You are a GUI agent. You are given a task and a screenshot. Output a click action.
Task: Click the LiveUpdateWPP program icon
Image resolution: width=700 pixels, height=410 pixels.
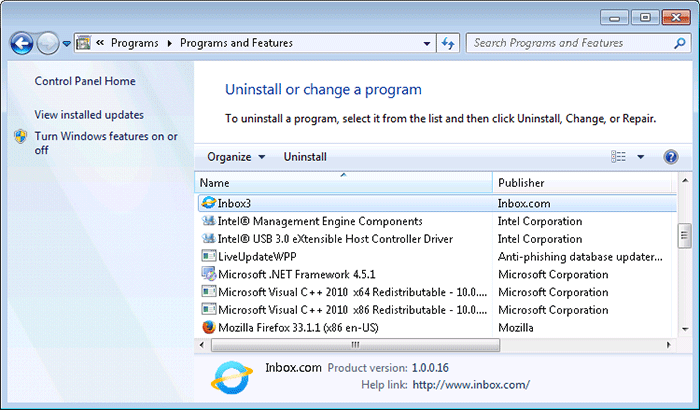pos(208,256)
